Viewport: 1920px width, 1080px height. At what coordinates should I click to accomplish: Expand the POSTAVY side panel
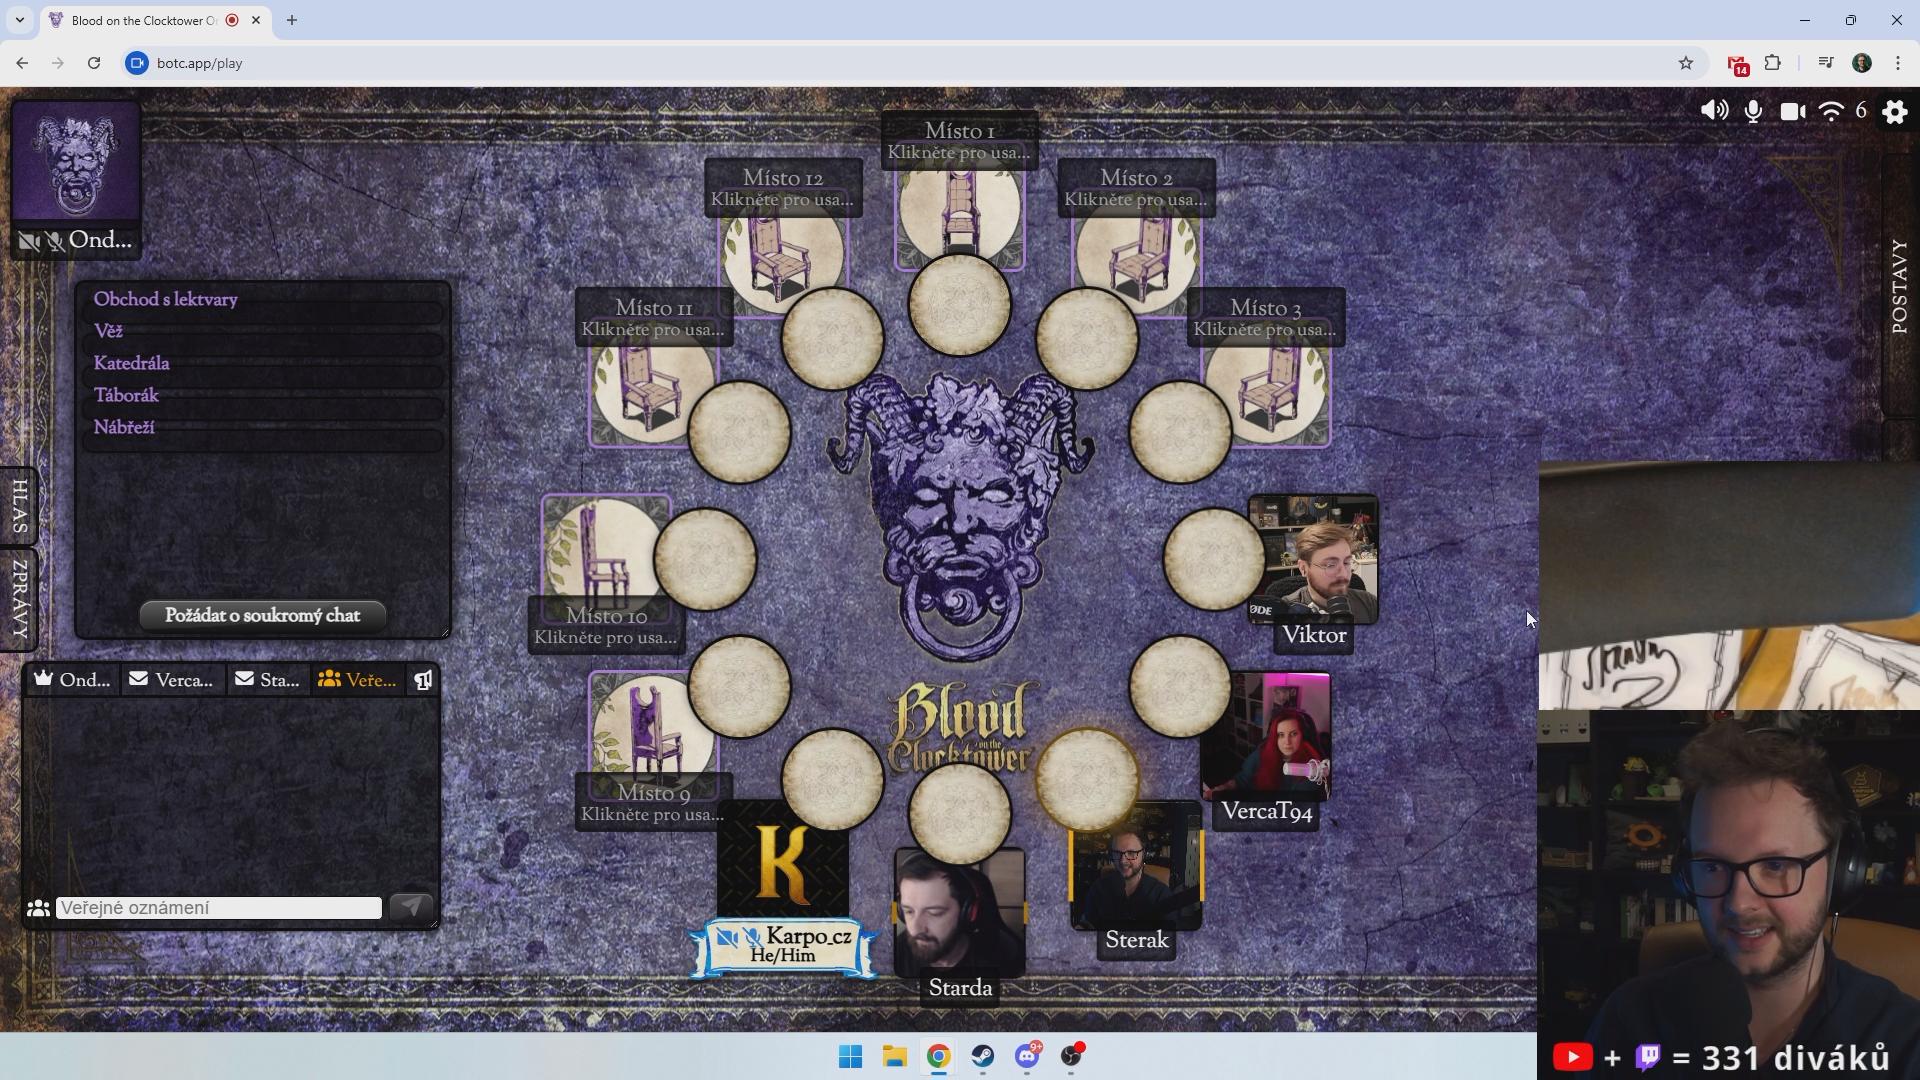(x=1900, y=287)
